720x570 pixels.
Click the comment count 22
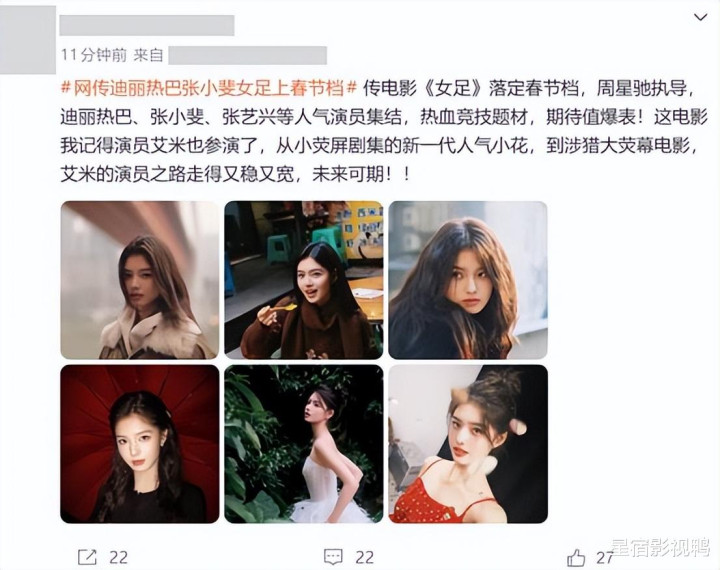pyautogui.click(x=365, y=558)
